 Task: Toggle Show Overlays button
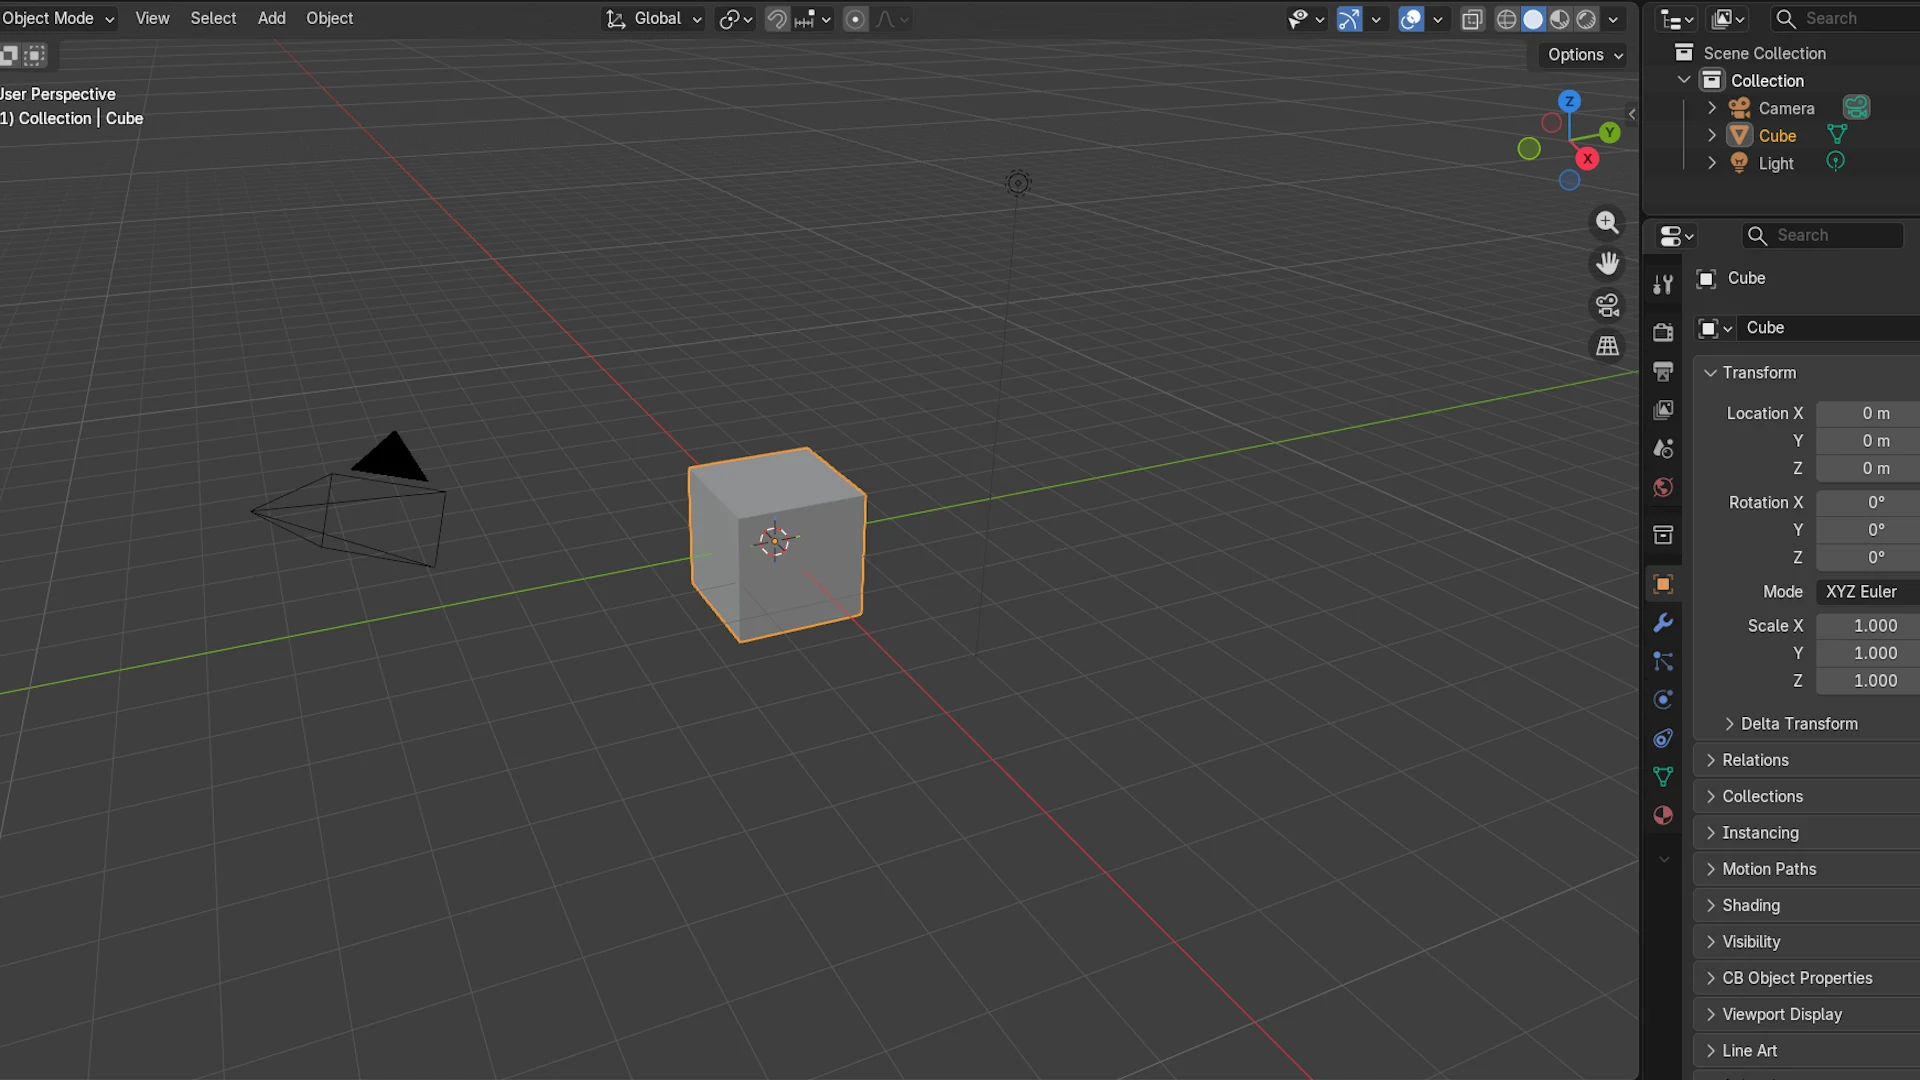pos(1411,19)
